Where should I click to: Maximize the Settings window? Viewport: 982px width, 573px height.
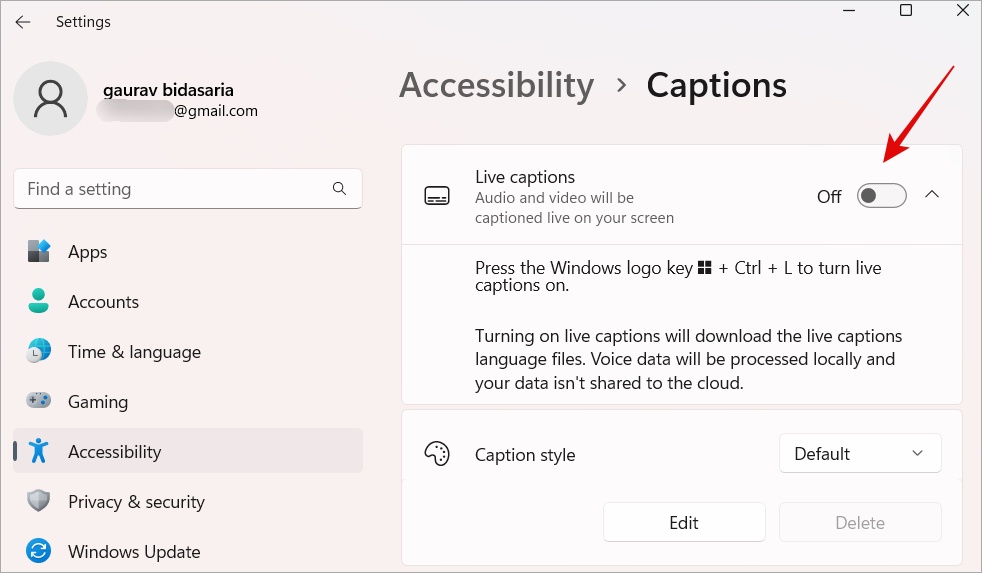click(906, 11)
